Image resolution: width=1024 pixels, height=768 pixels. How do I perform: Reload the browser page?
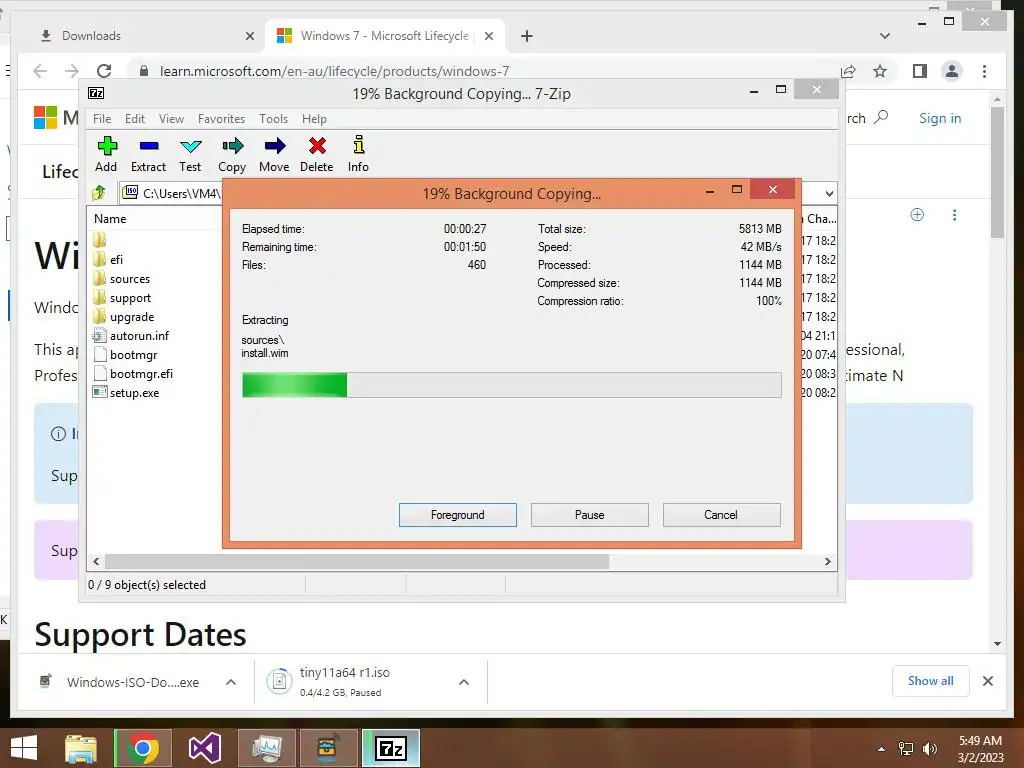[104, 71]
